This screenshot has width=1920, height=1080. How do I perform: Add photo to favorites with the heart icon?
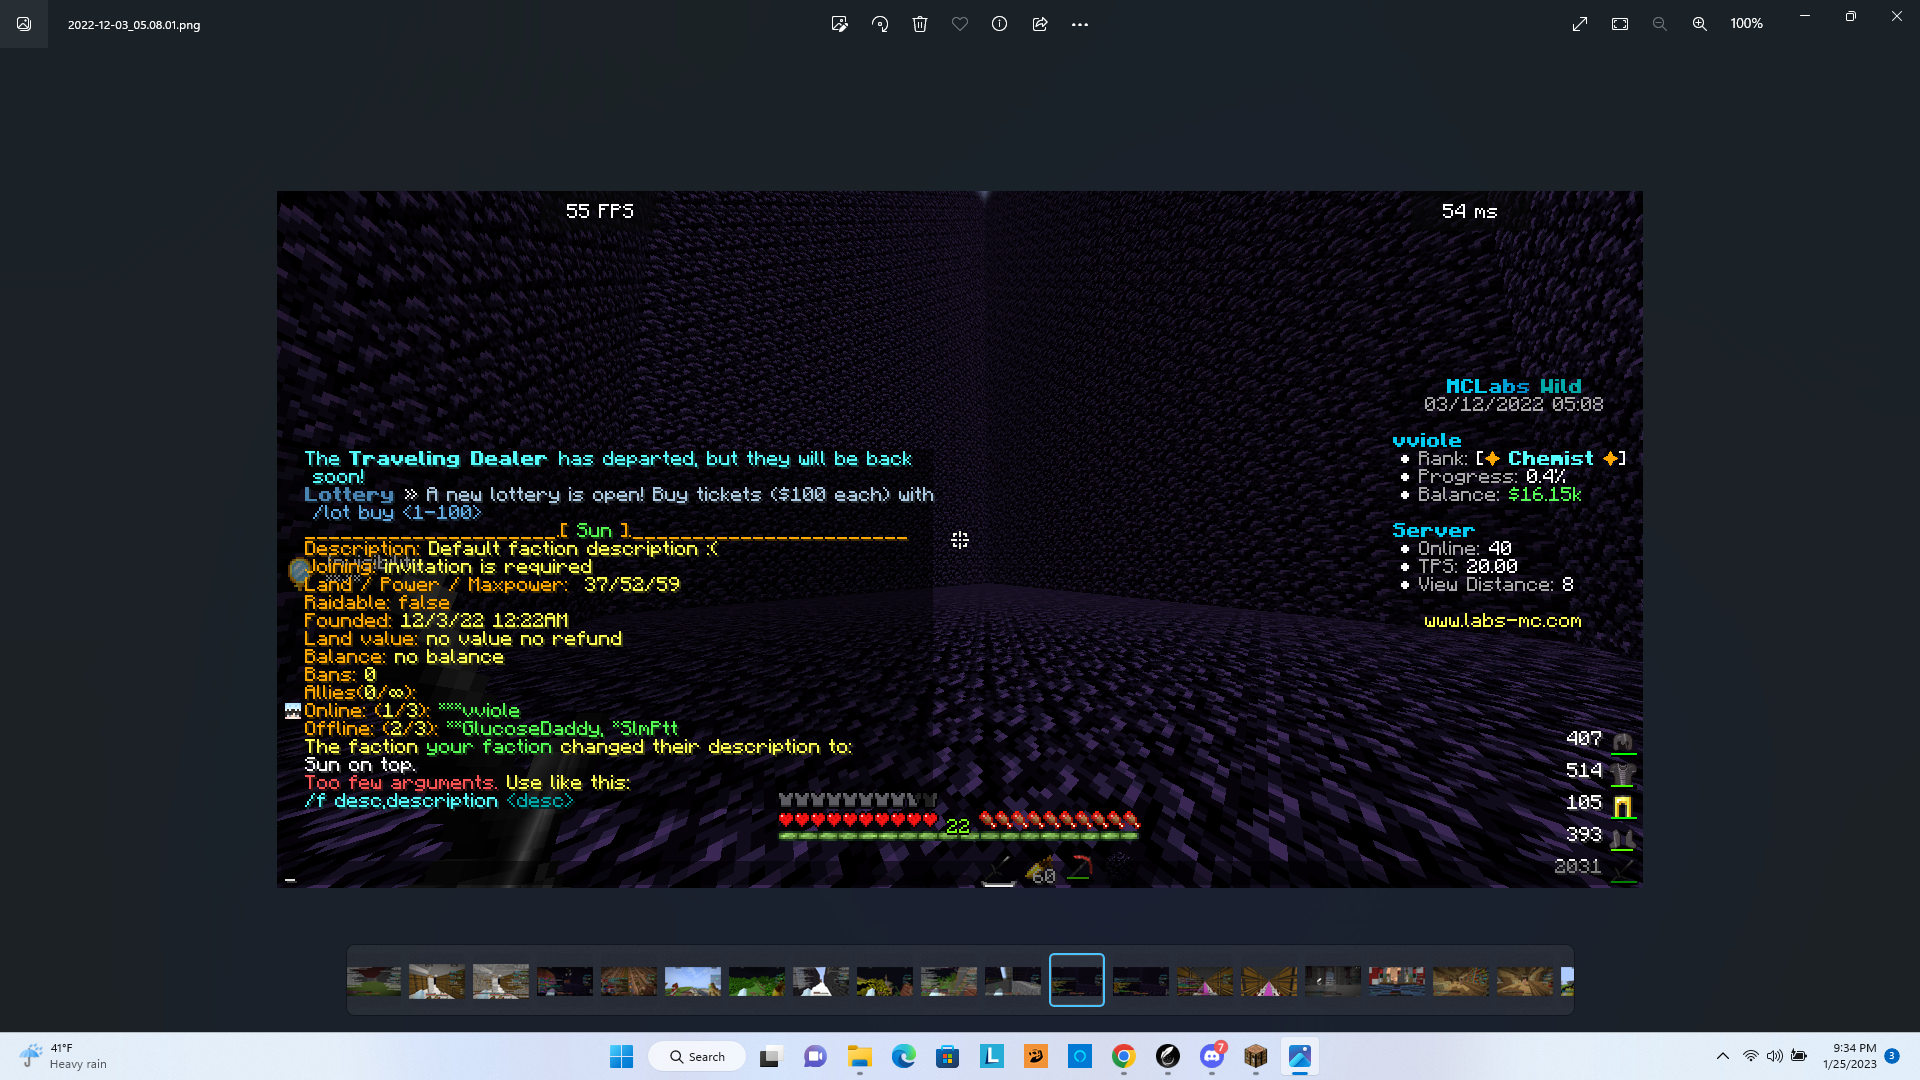[x=960, y=24]
